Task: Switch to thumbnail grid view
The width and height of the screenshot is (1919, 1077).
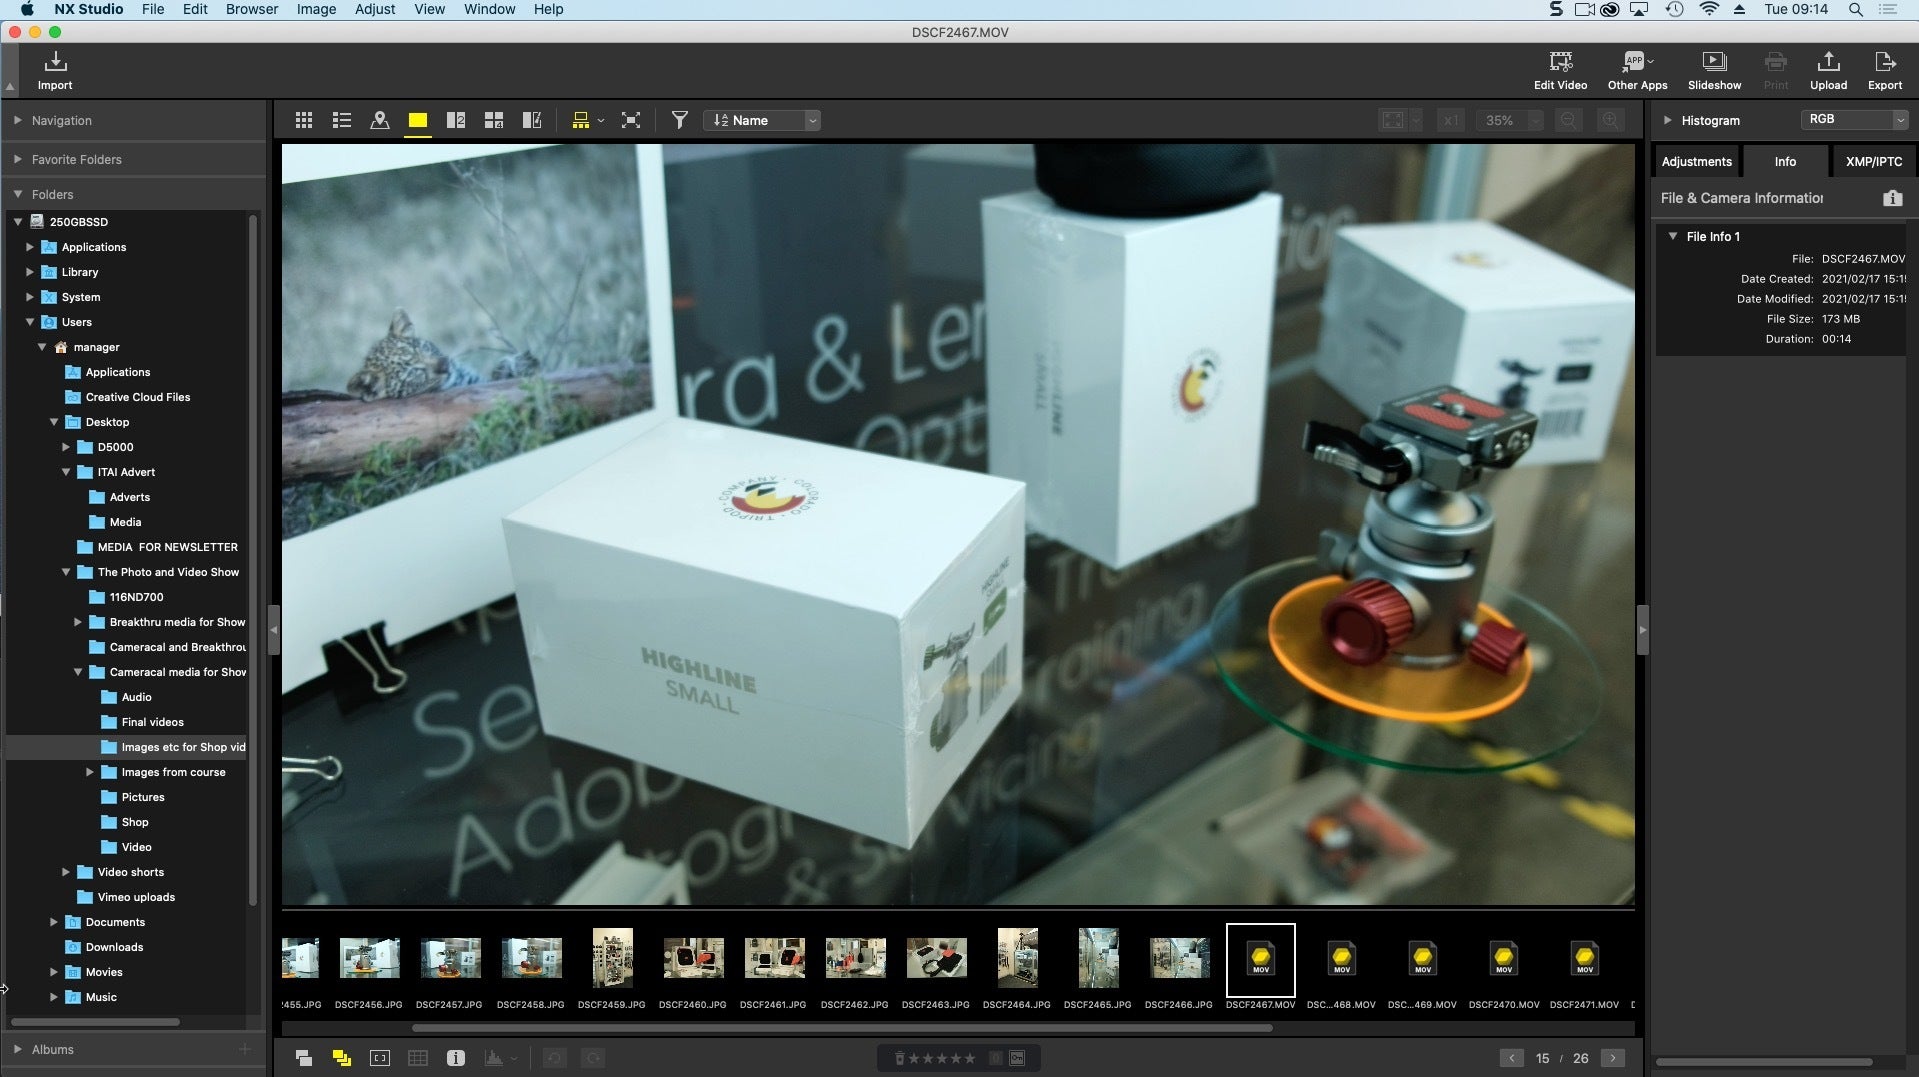Action: (x=304, y=120)
